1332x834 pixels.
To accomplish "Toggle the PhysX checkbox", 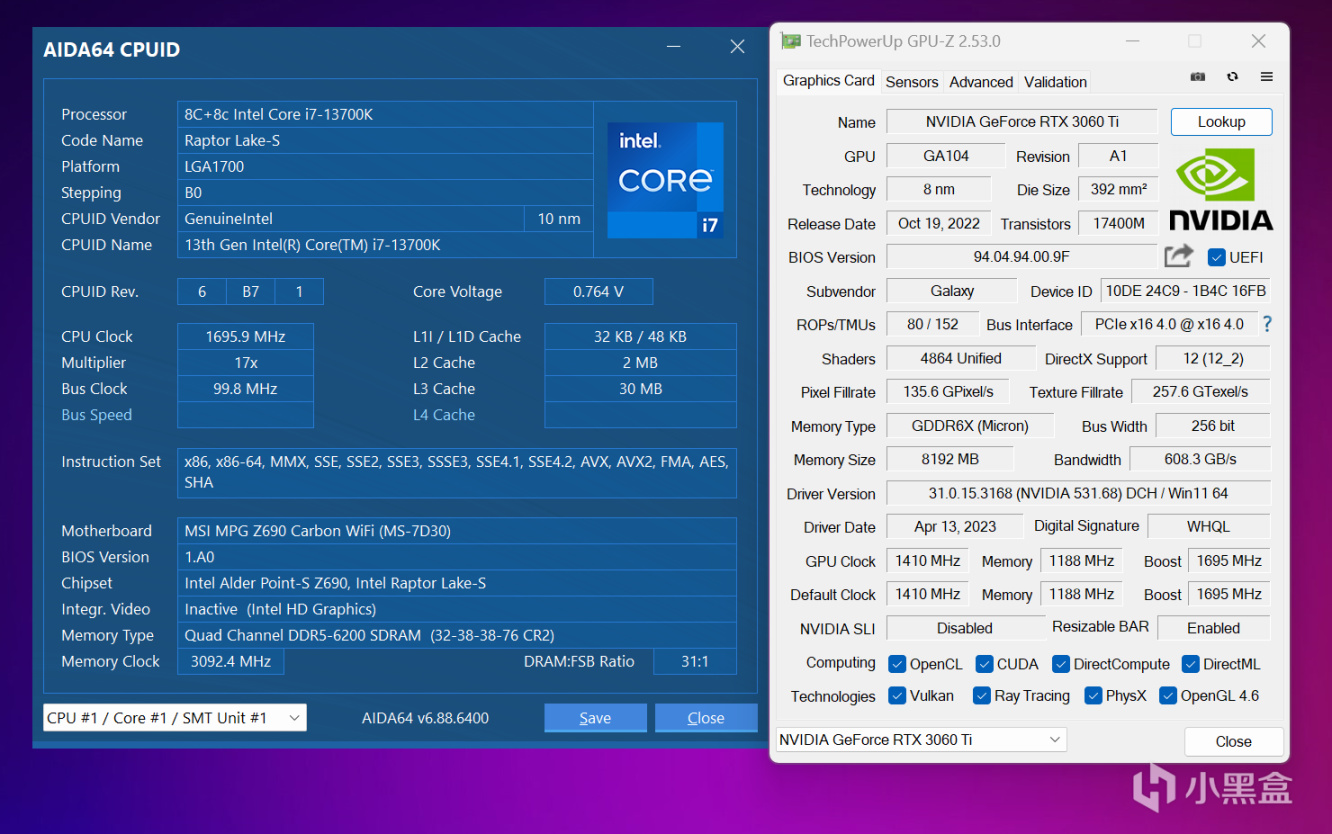I will pos(1092,696).
